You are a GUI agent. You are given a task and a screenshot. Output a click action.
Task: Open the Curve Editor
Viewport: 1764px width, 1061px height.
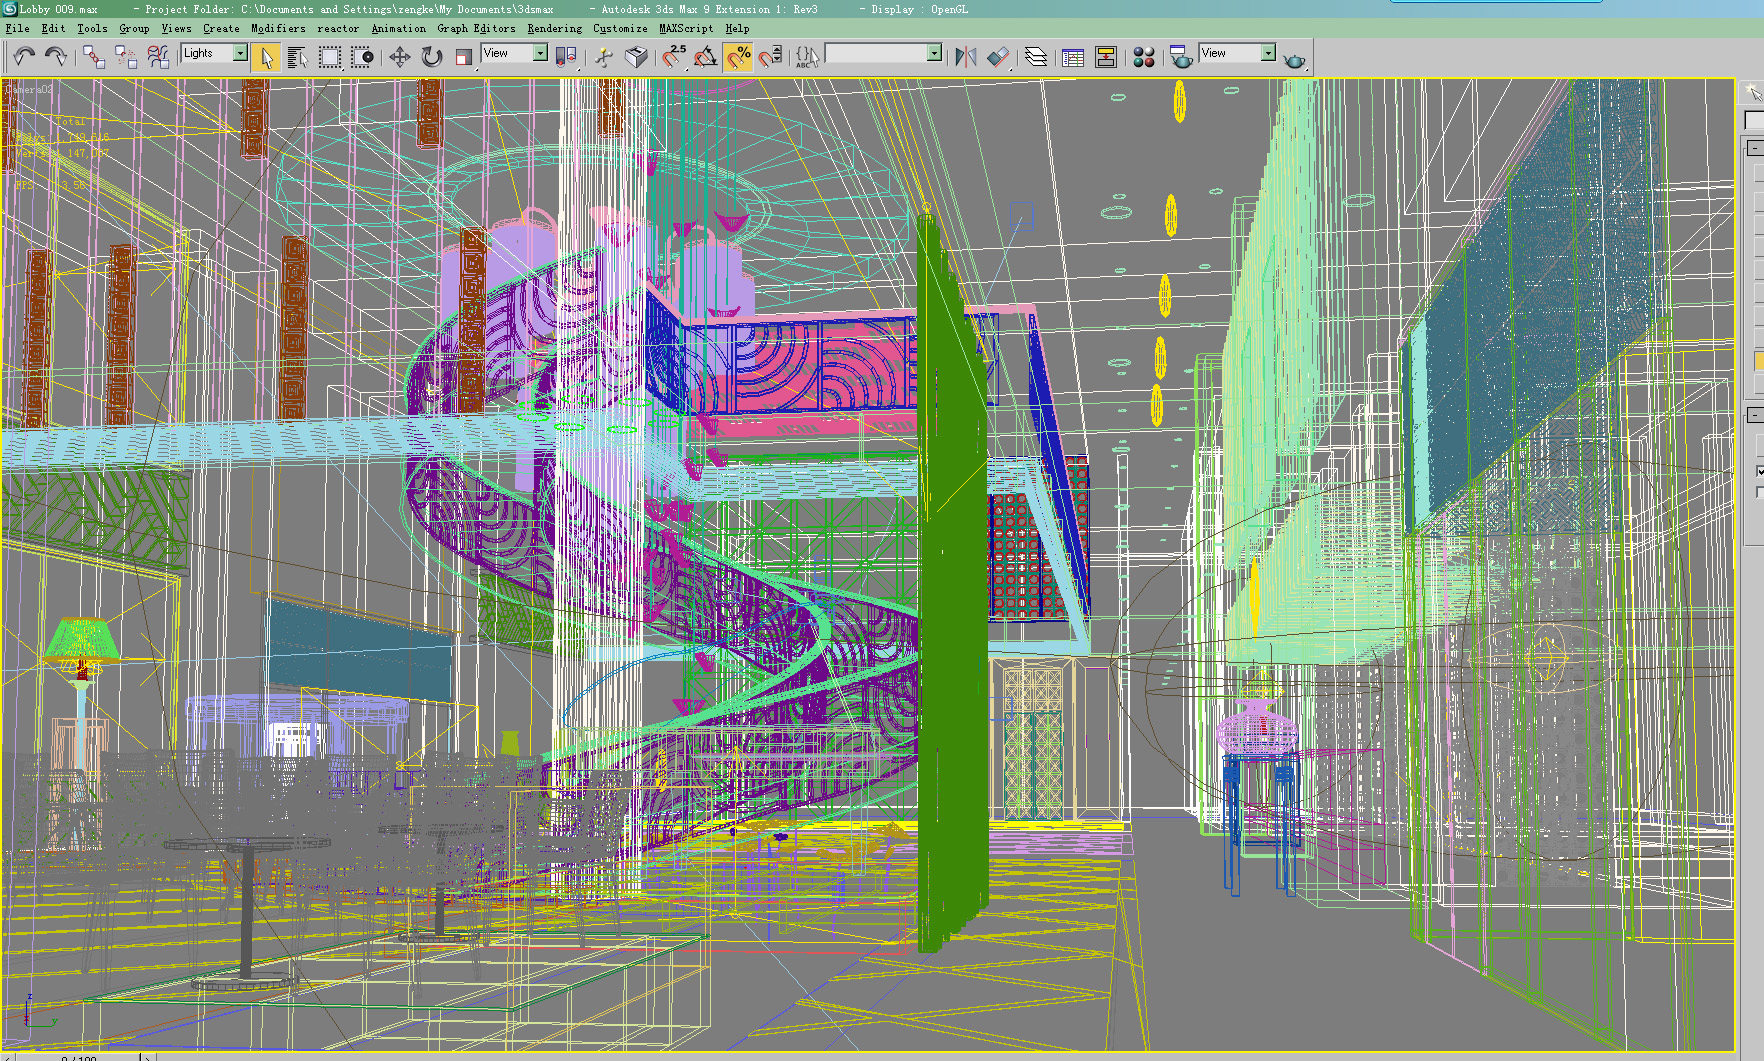coord(1072,57)
